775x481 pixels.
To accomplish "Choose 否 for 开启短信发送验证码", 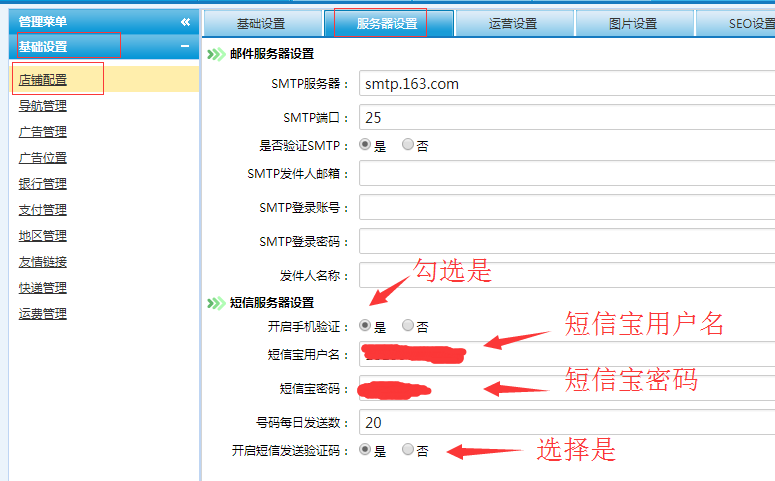I will tap(408, 450).
